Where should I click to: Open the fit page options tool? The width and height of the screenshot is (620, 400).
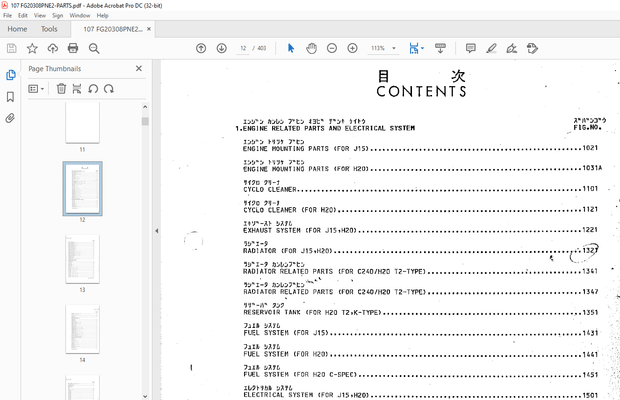tap(416, 48)
